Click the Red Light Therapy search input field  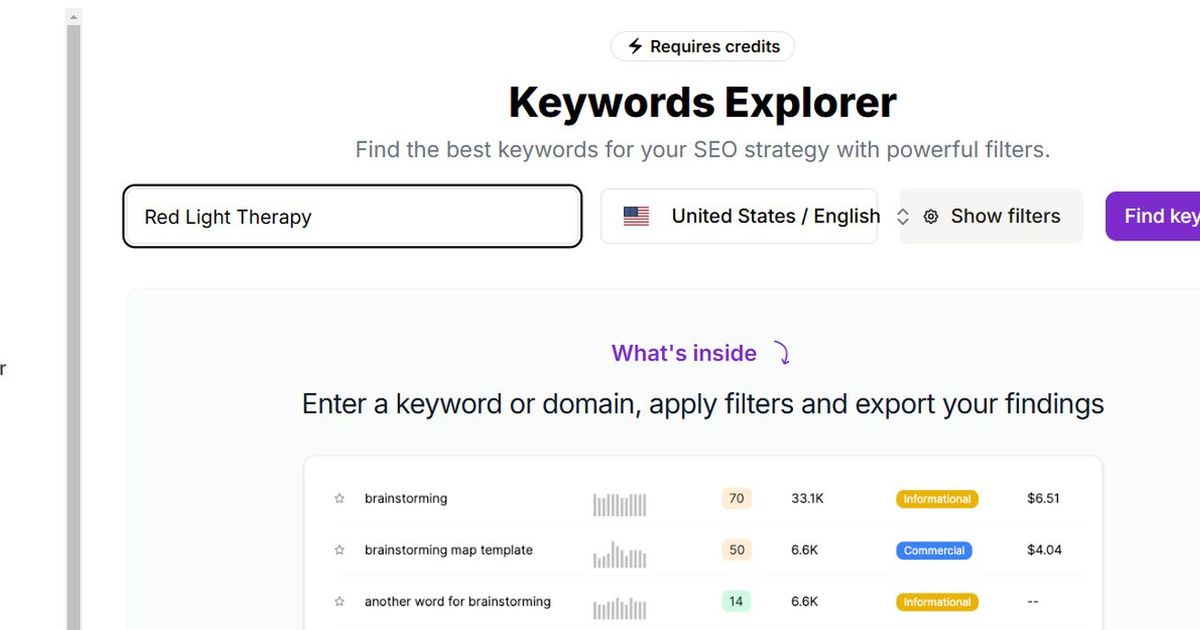pos(352,216)
